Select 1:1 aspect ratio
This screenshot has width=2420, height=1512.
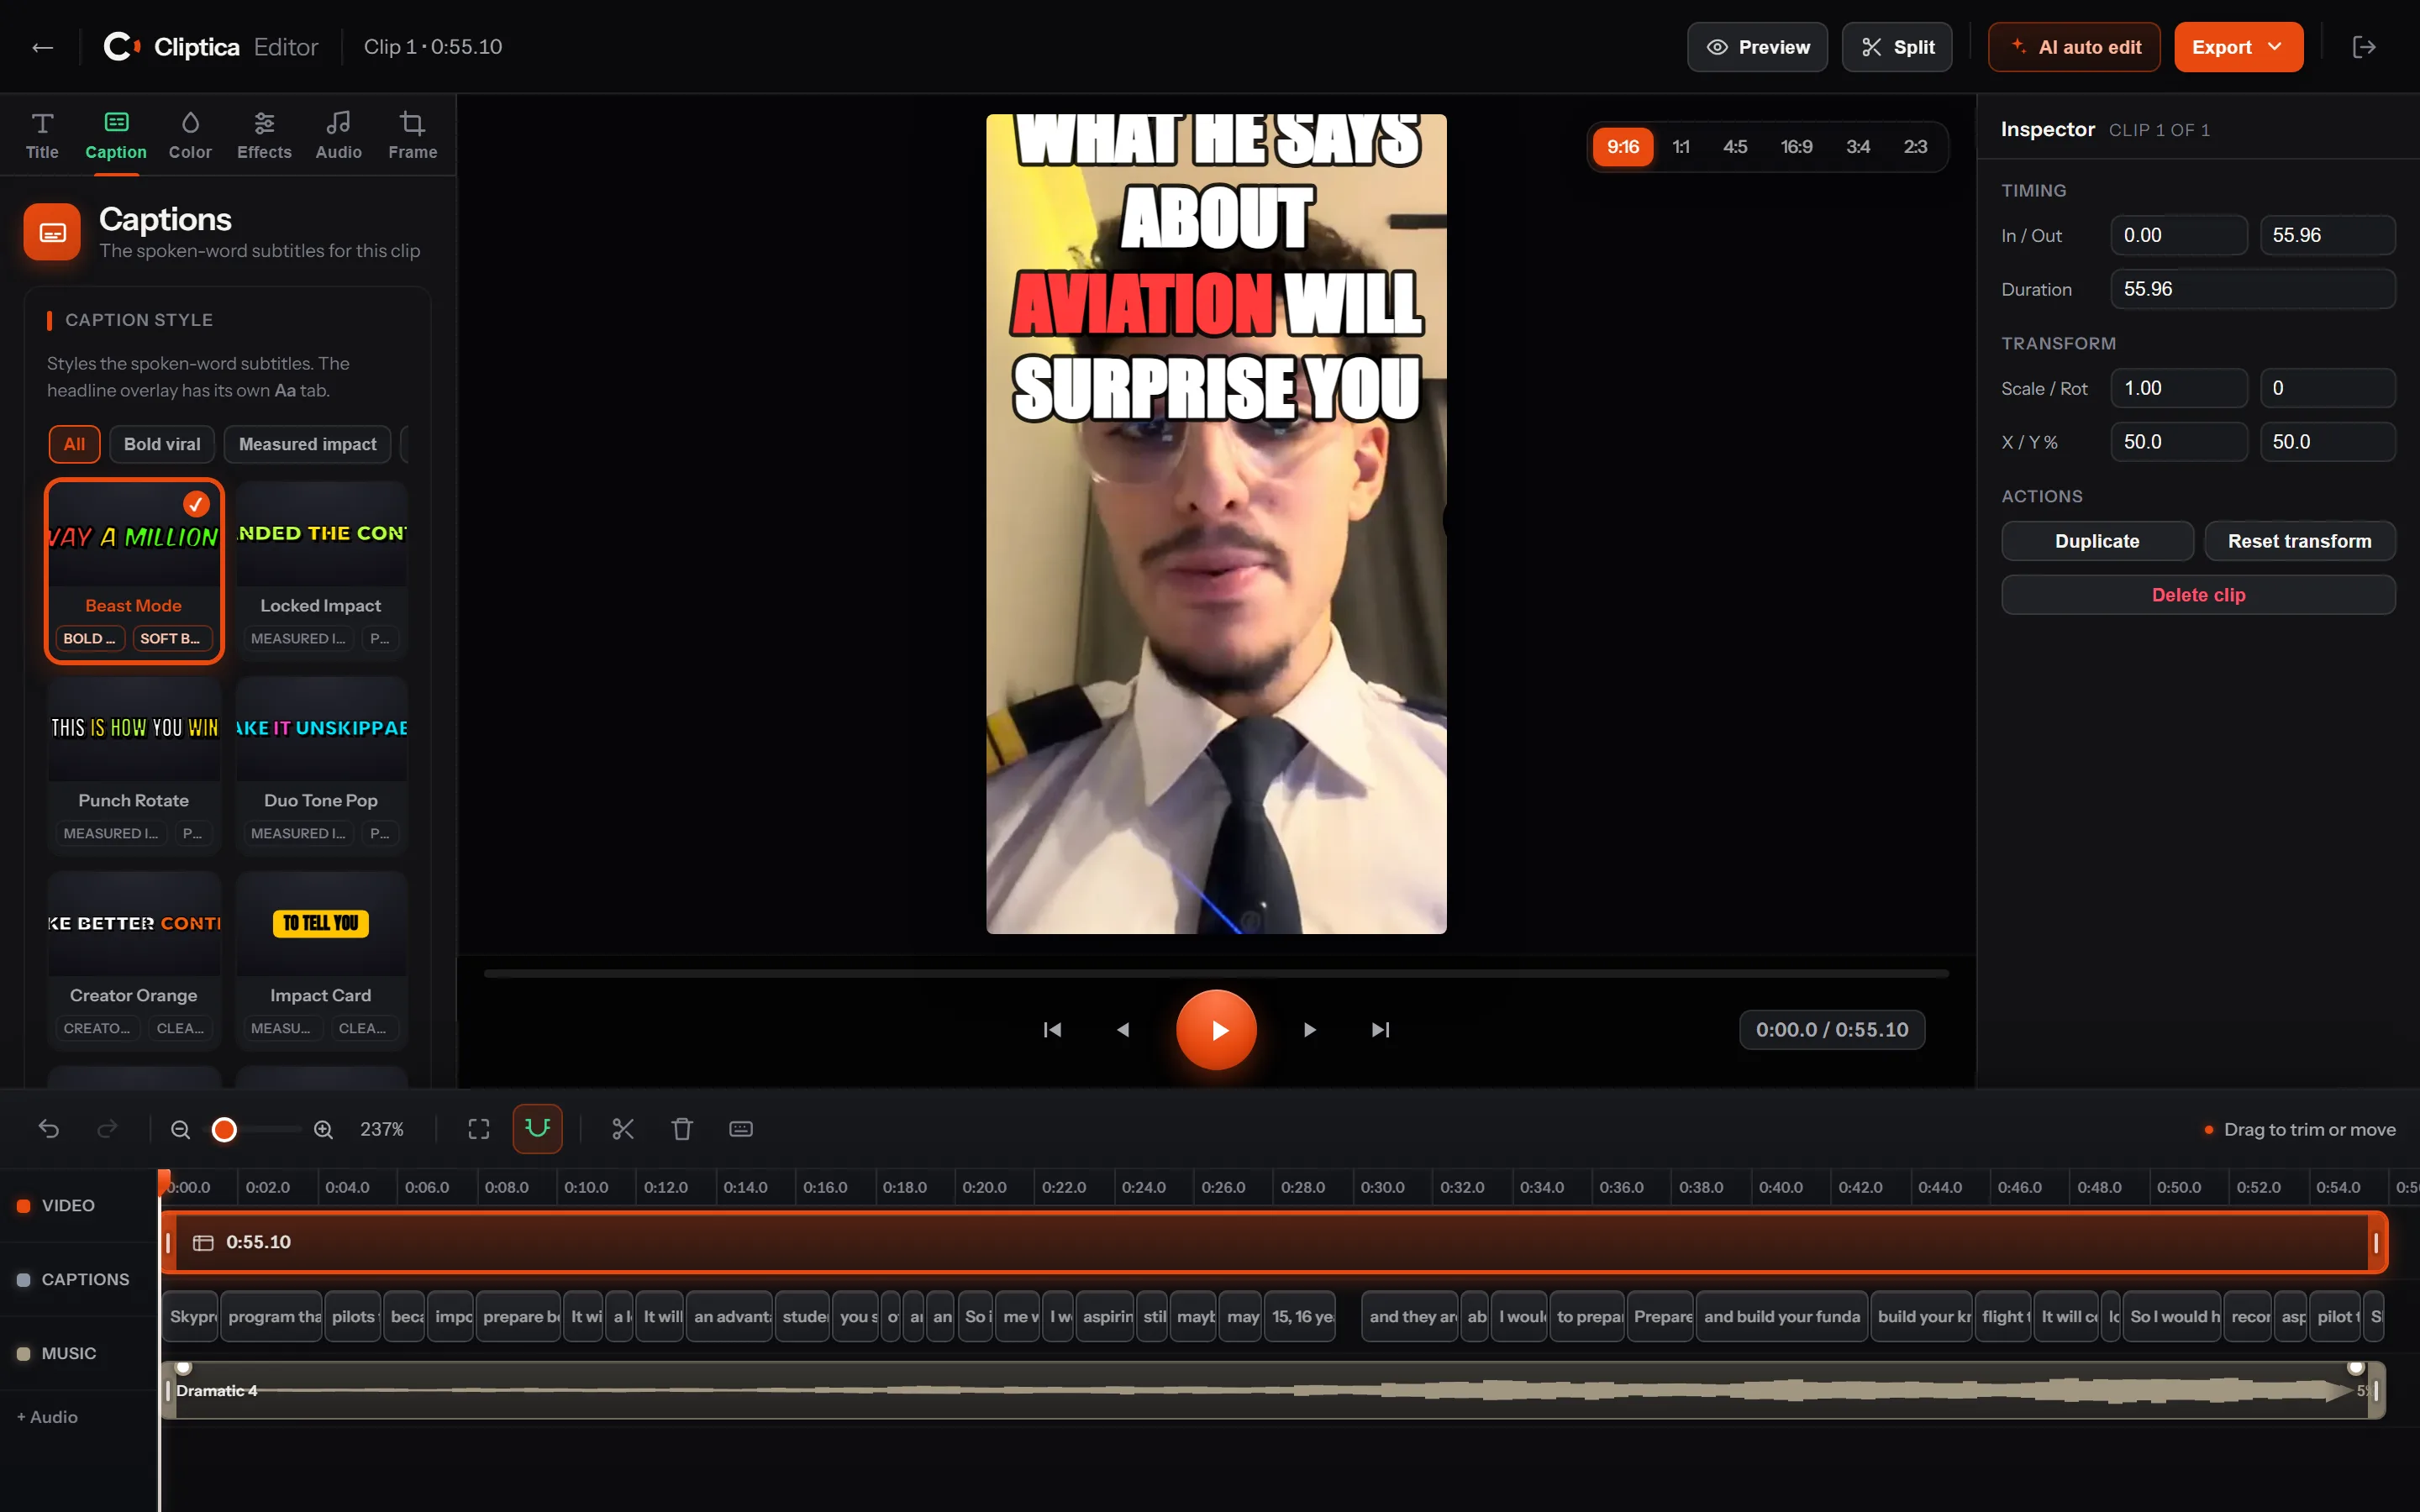(1681, 147)
